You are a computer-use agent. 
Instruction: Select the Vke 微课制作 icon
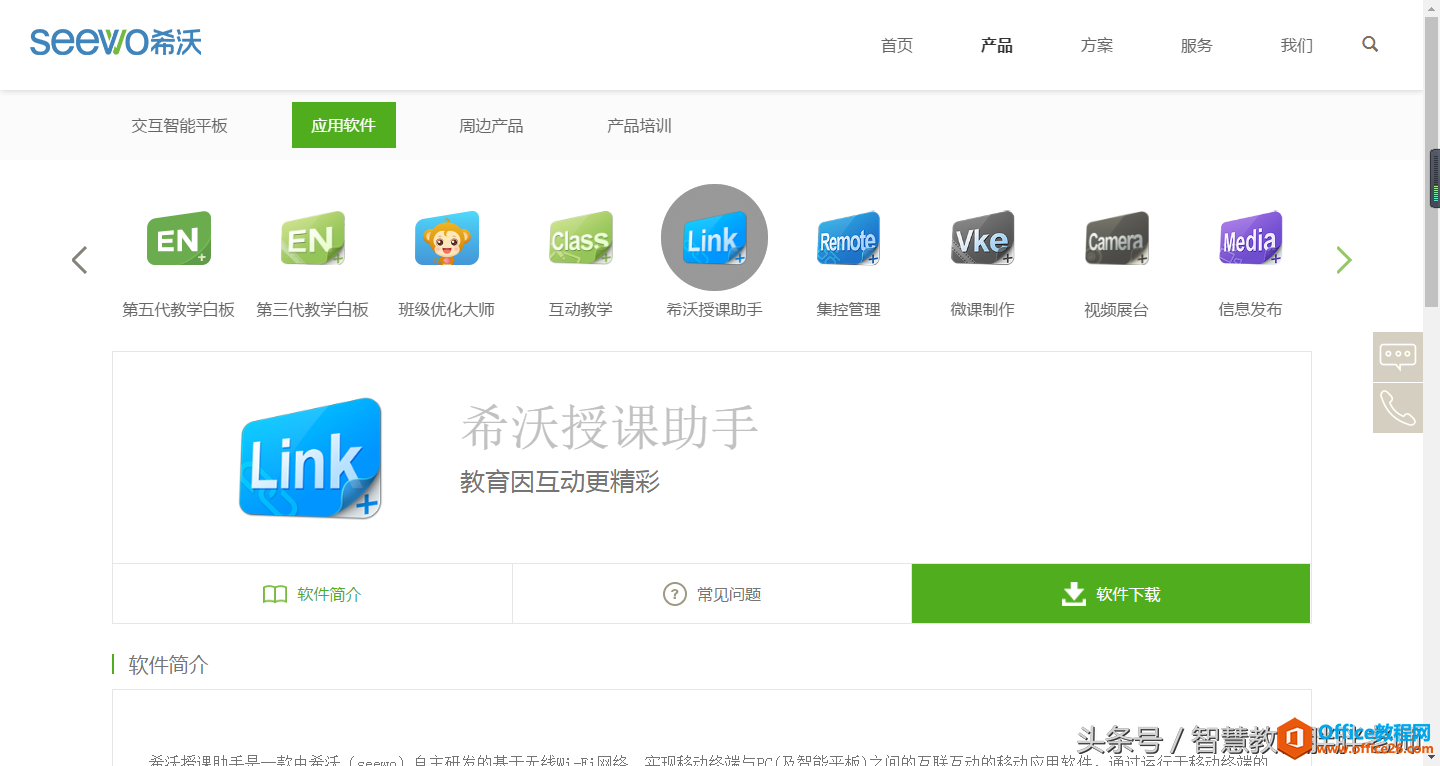pyautogui.click(x=983, y=238)
